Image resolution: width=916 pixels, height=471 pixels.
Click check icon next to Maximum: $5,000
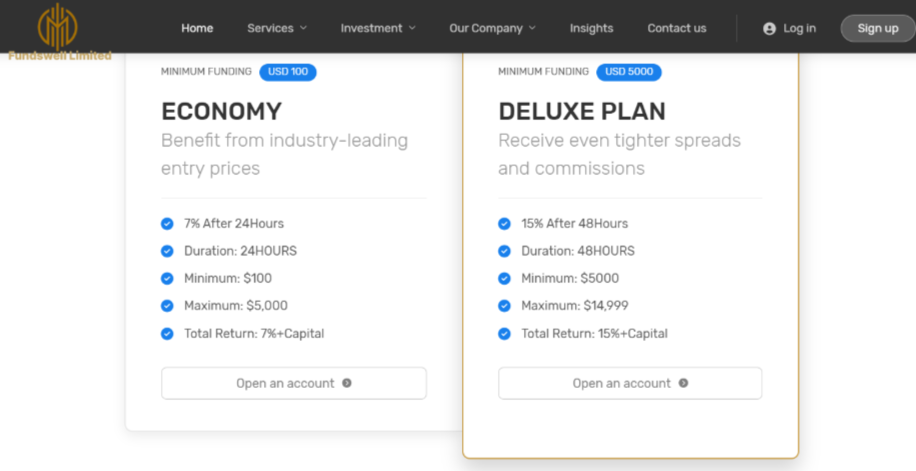tap(167, 306)
